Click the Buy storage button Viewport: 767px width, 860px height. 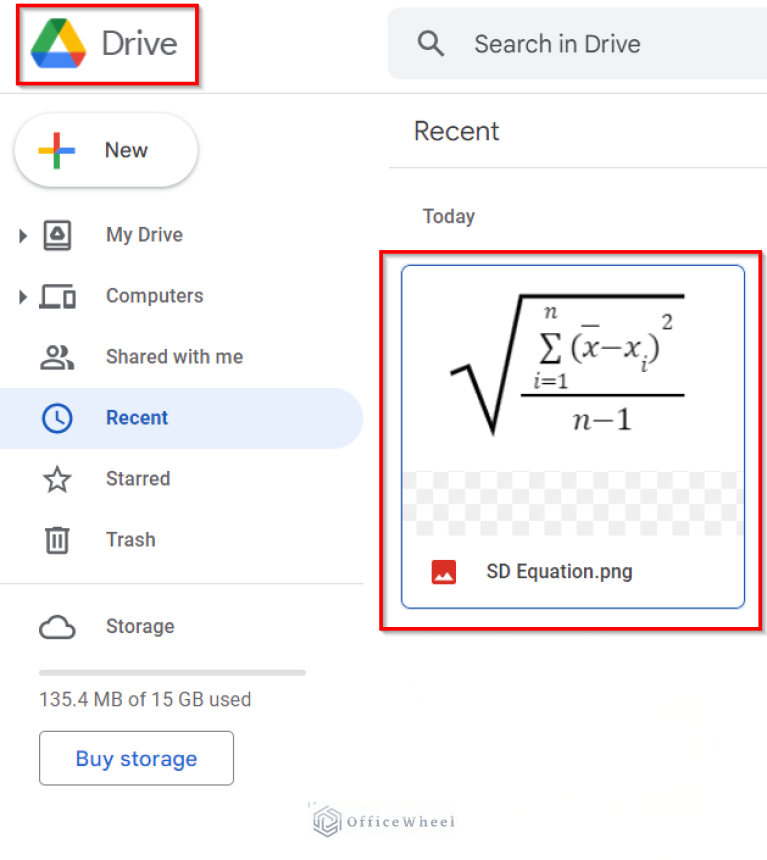136,758
